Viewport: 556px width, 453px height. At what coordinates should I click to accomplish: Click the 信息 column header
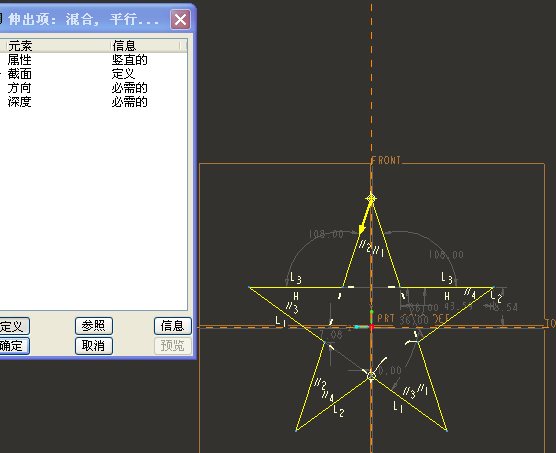click(x=145, y=46)
